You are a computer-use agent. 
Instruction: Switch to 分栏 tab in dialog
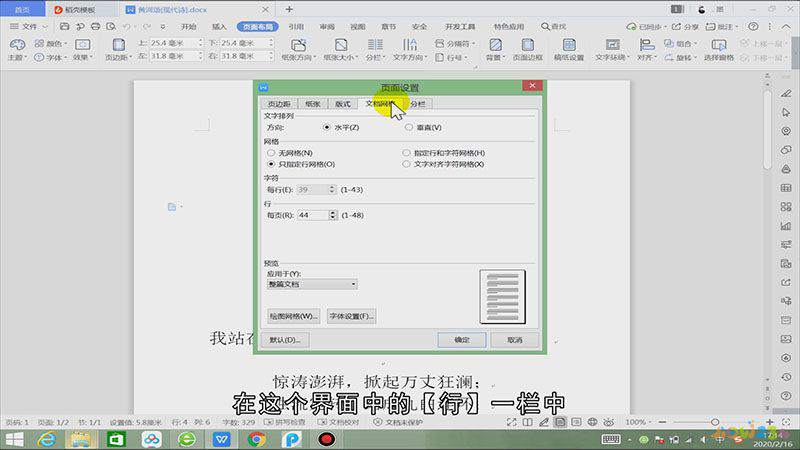tap(418, 104)
